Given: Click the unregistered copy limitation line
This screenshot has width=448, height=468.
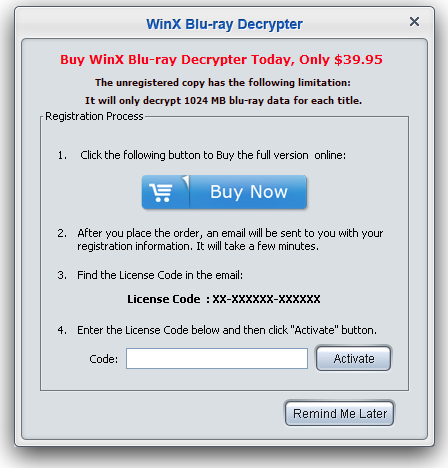Looking at the screenshot, I should (x=223, y=82).
